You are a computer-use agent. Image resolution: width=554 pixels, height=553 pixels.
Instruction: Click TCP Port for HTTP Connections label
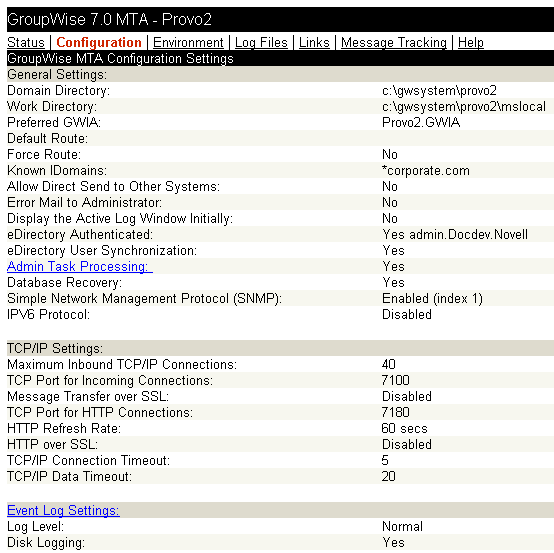pos(100,412)
